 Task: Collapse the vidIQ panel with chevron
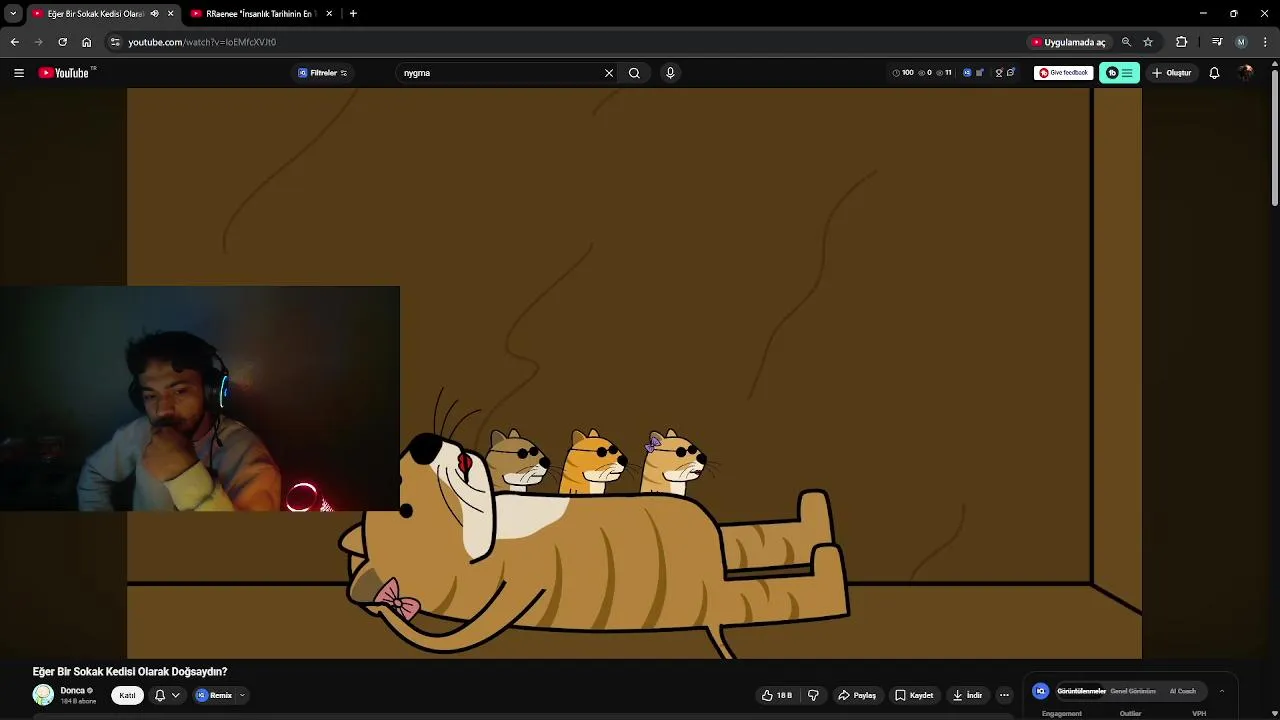1221,691
